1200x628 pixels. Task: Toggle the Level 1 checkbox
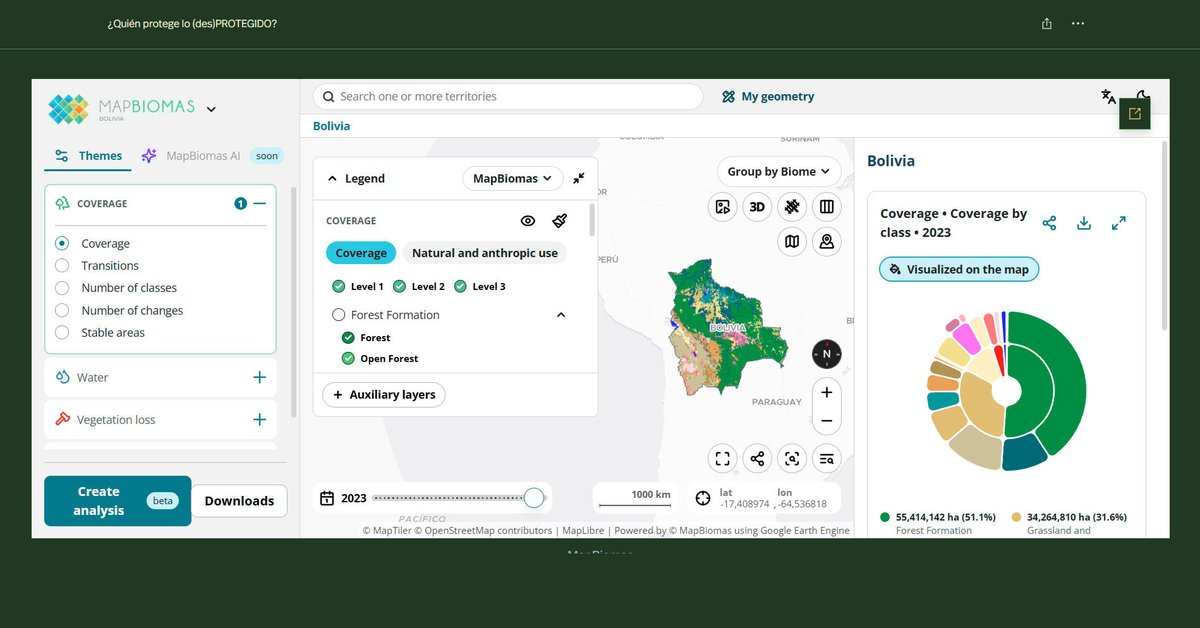click(x=338, y=286)
